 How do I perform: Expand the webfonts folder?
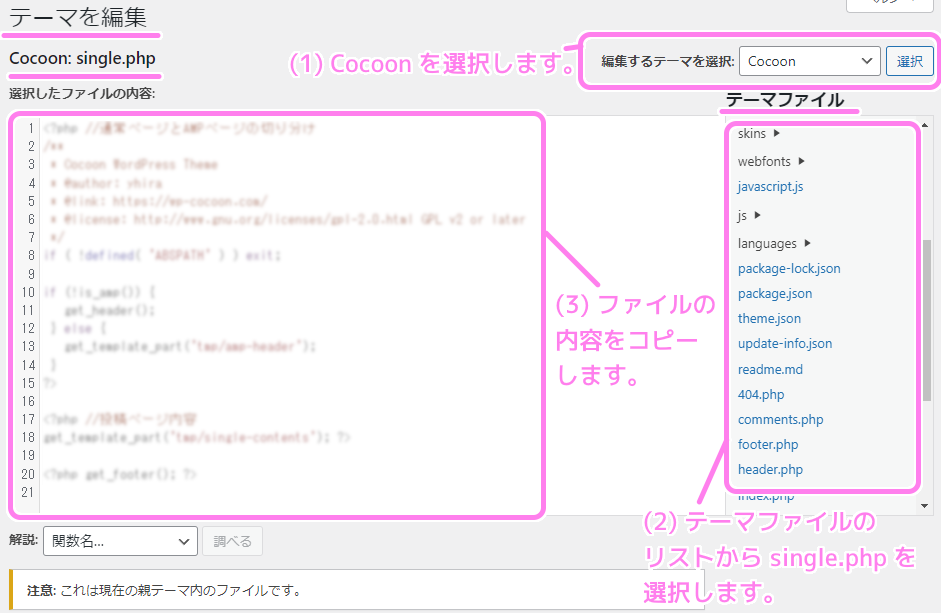pos(771,161)
